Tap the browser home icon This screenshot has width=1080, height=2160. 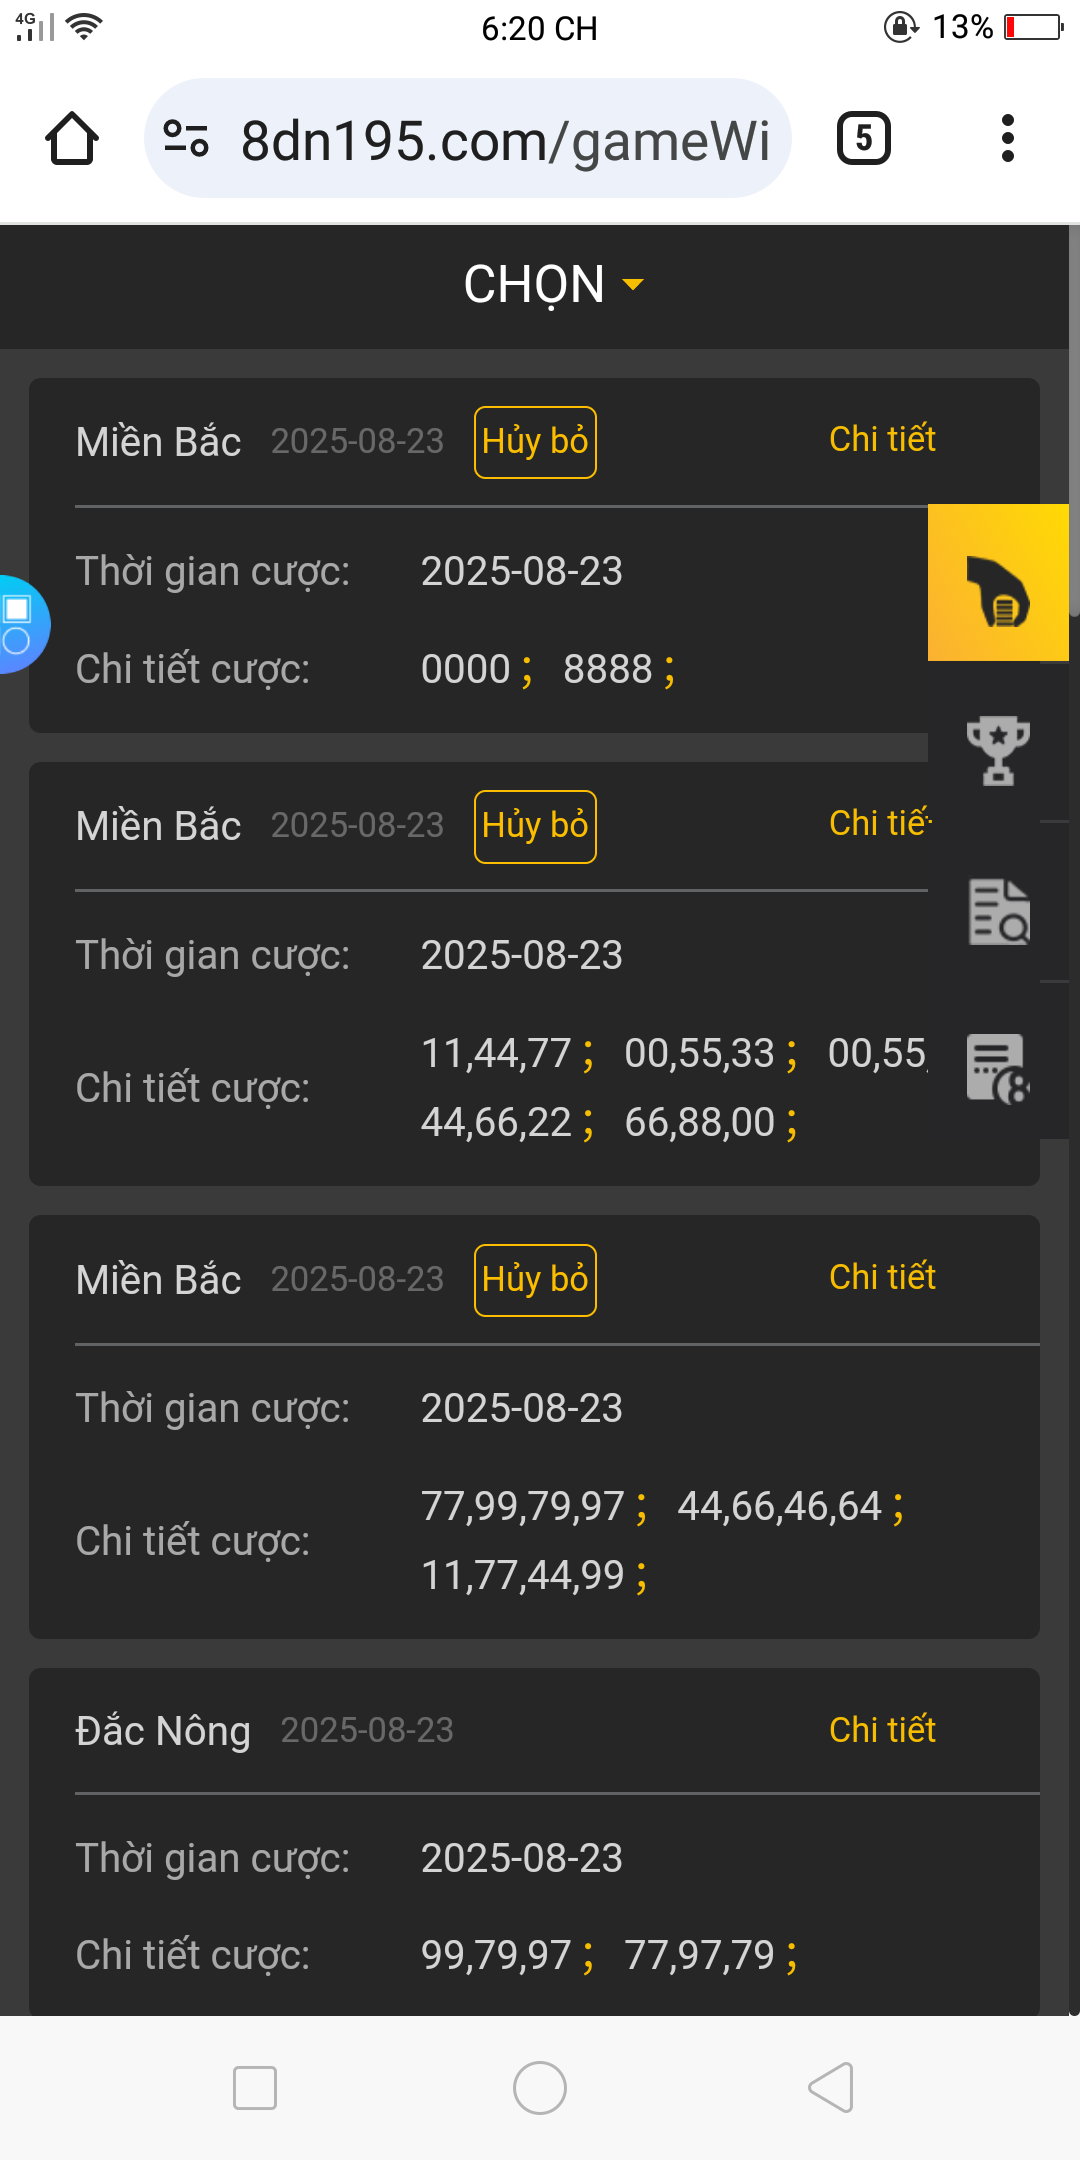[72, 138]
